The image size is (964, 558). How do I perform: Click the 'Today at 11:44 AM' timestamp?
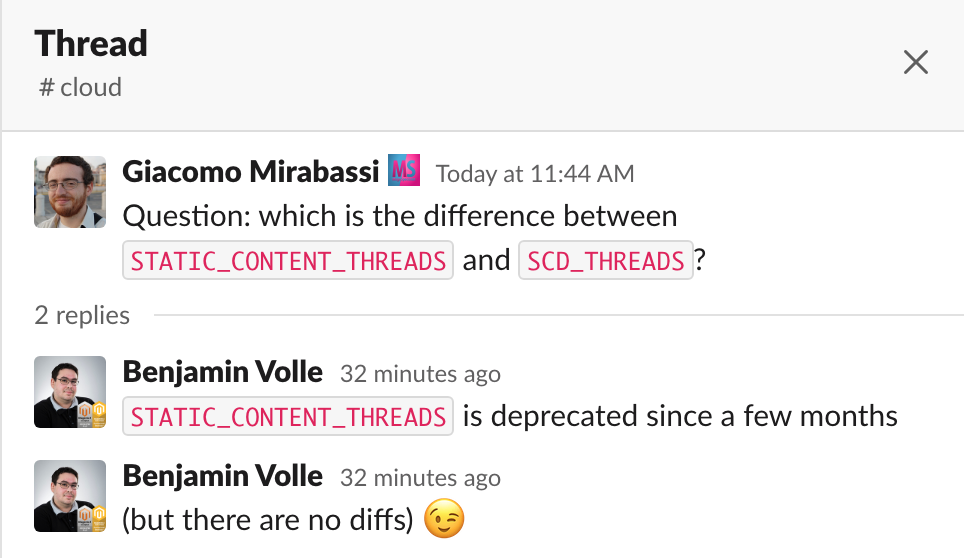[535, 174]
